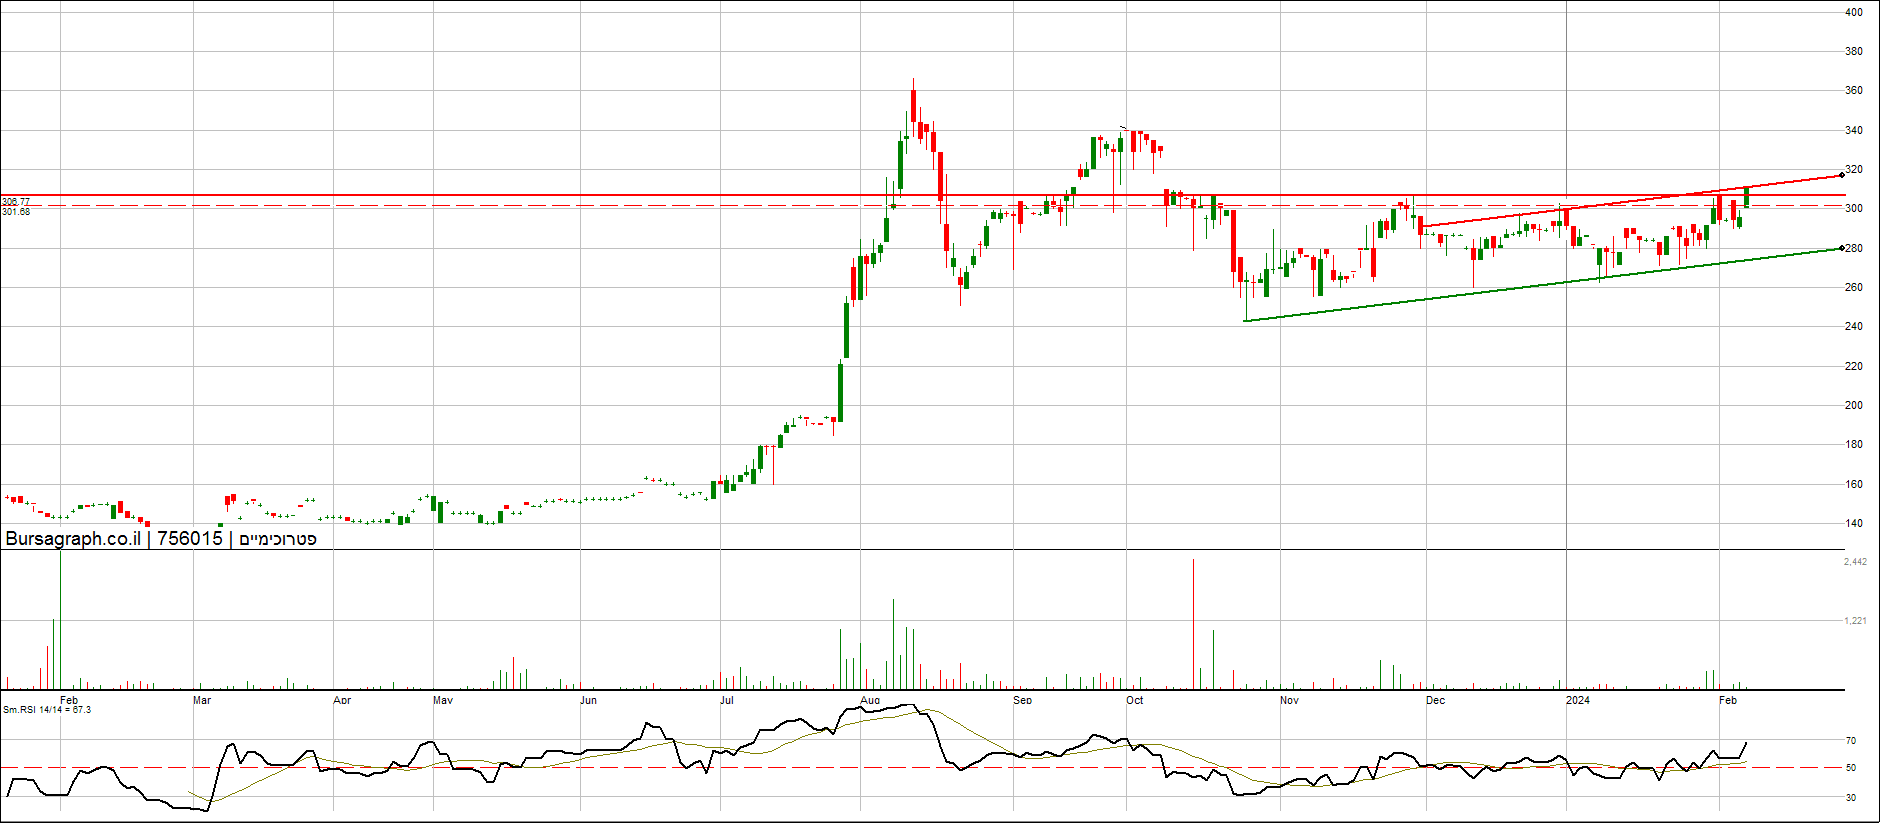Select the Oct month label
The image size is (1880, 823).
pos(1135,700)
